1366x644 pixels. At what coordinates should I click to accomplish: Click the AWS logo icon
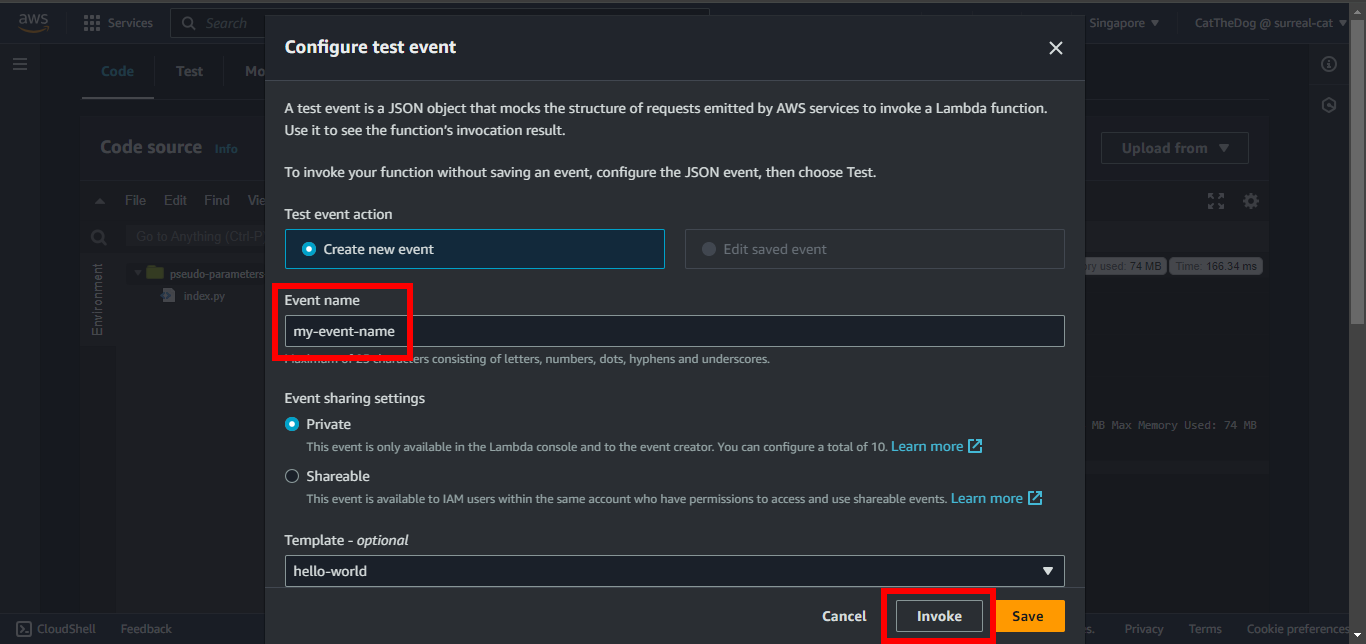[x=33, y=22]
